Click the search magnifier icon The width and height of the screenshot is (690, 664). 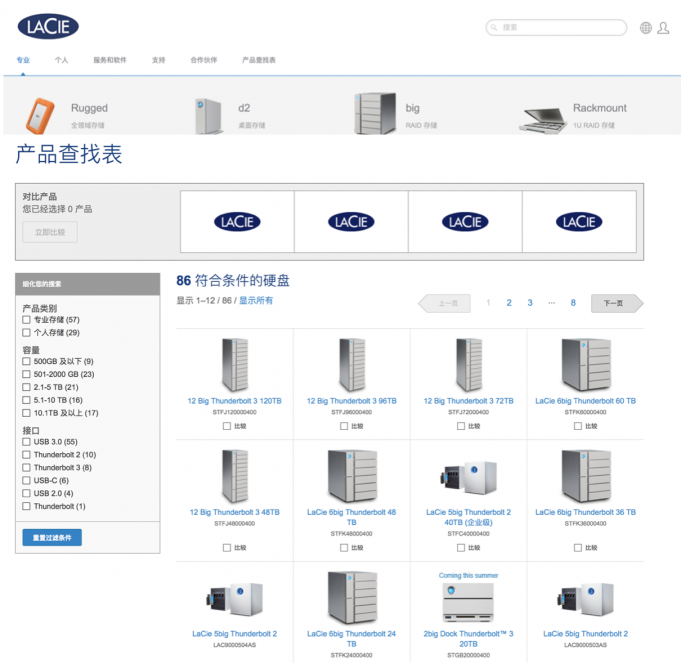coord(494,27)
